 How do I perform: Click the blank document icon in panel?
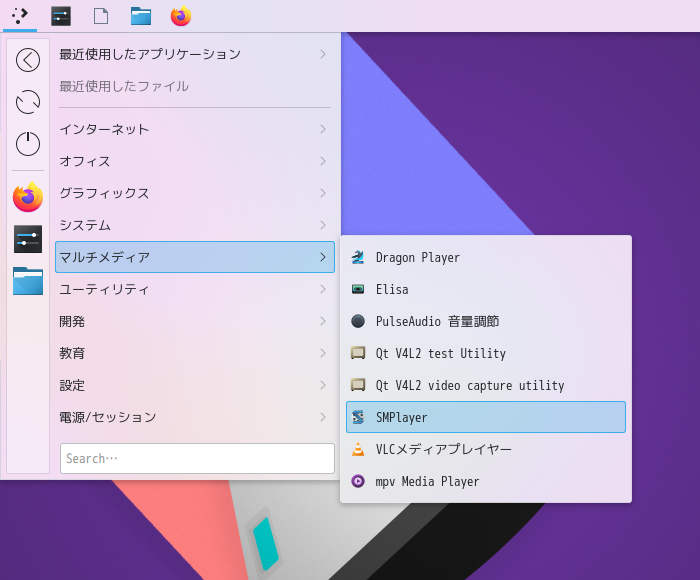(101, 16)
